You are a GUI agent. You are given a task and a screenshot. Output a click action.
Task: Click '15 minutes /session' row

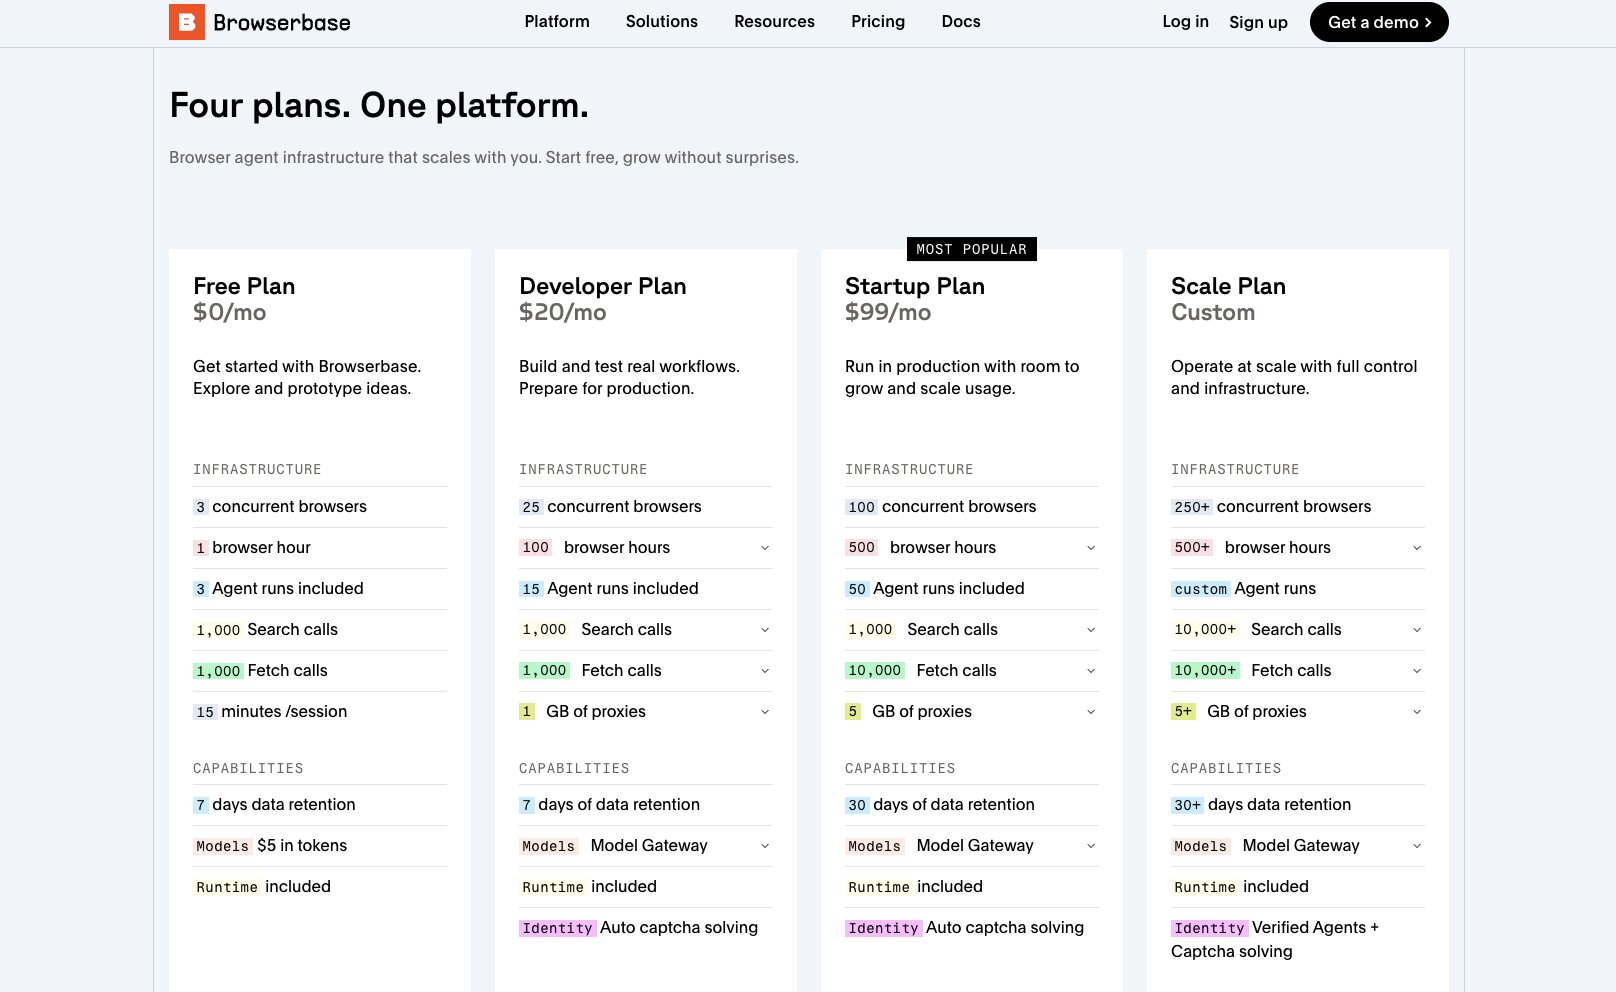(320, 712)
